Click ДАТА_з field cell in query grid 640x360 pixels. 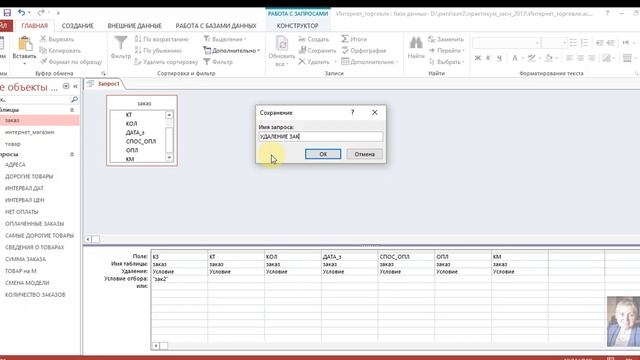point(349,257)
